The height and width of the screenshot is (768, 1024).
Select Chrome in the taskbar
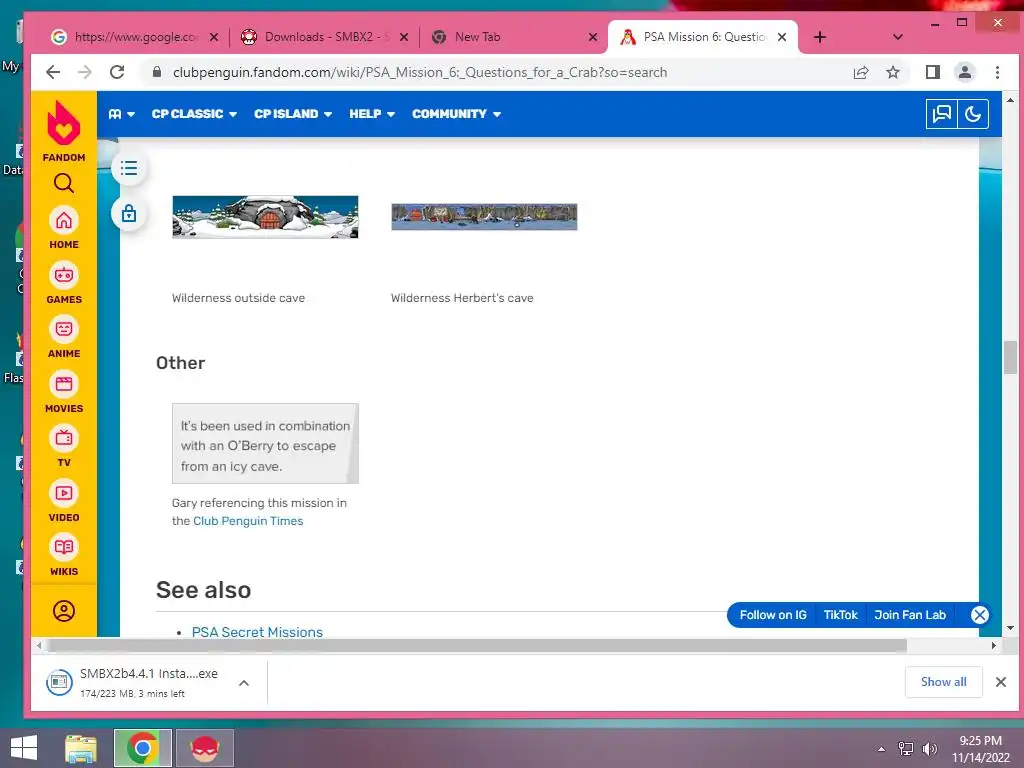142,748
